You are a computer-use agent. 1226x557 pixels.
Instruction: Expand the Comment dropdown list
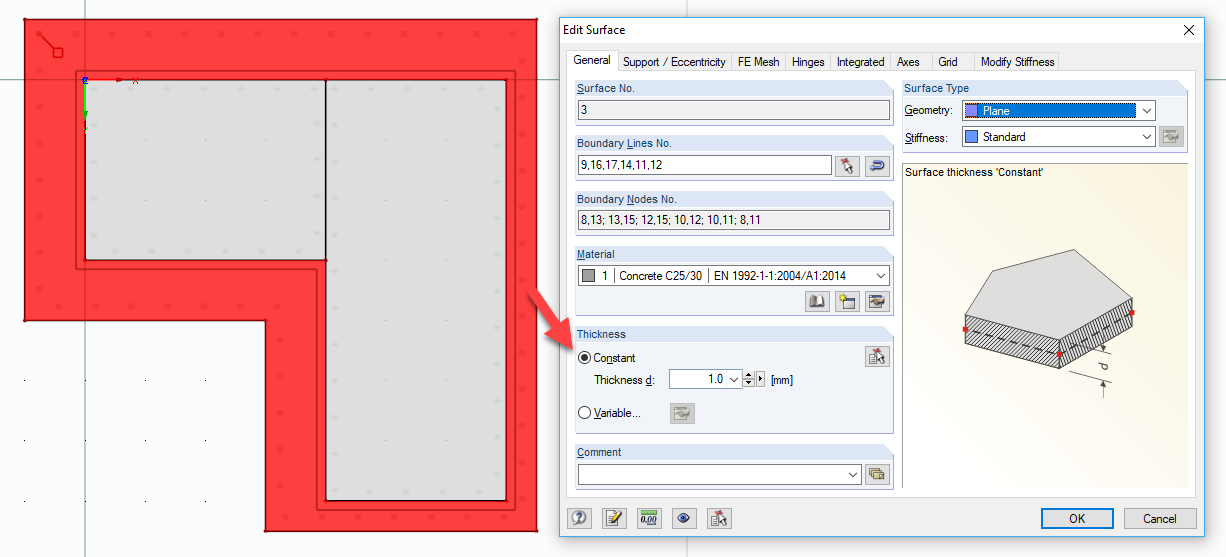(853, 474)
